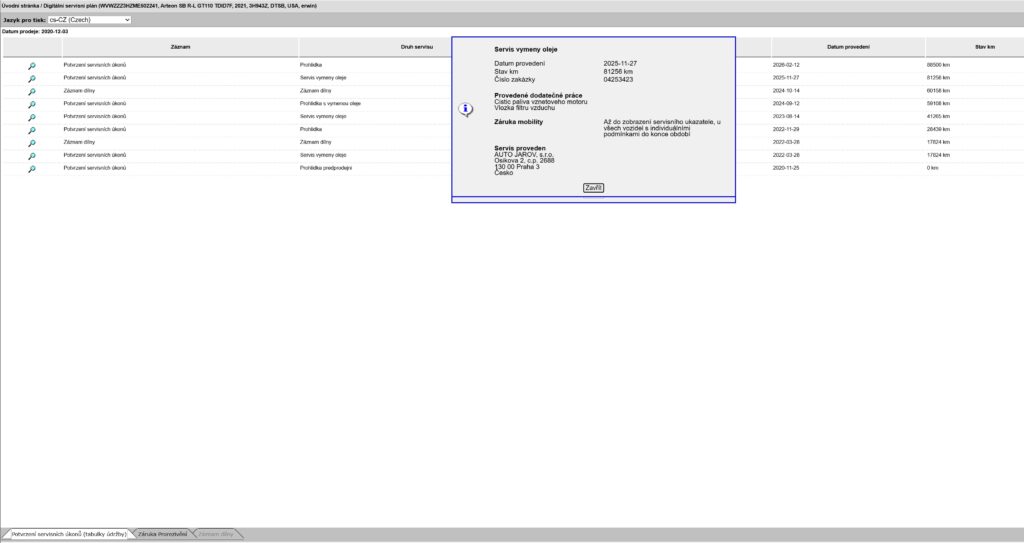Click the 'Datum provedení' column header
The height and width of the screenshot is (543, 1024).
[848, 47]
